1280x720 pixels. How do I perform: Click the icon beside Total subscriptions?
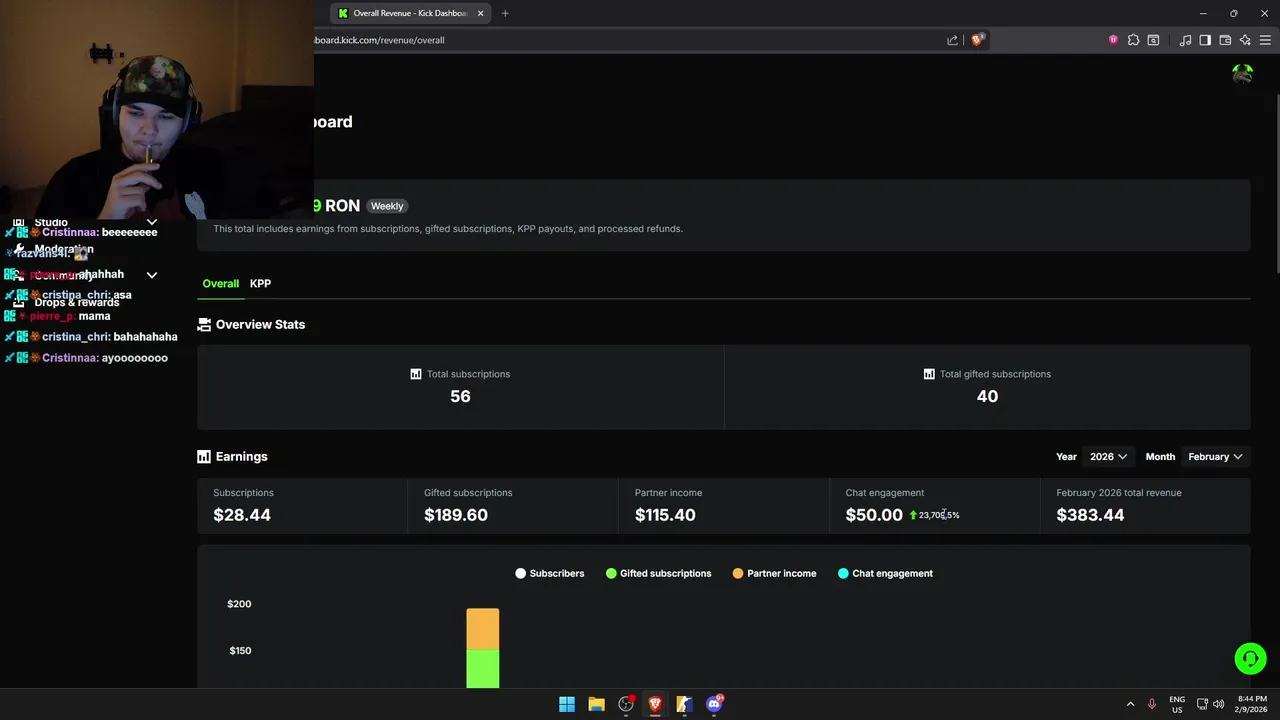point(416,374)
